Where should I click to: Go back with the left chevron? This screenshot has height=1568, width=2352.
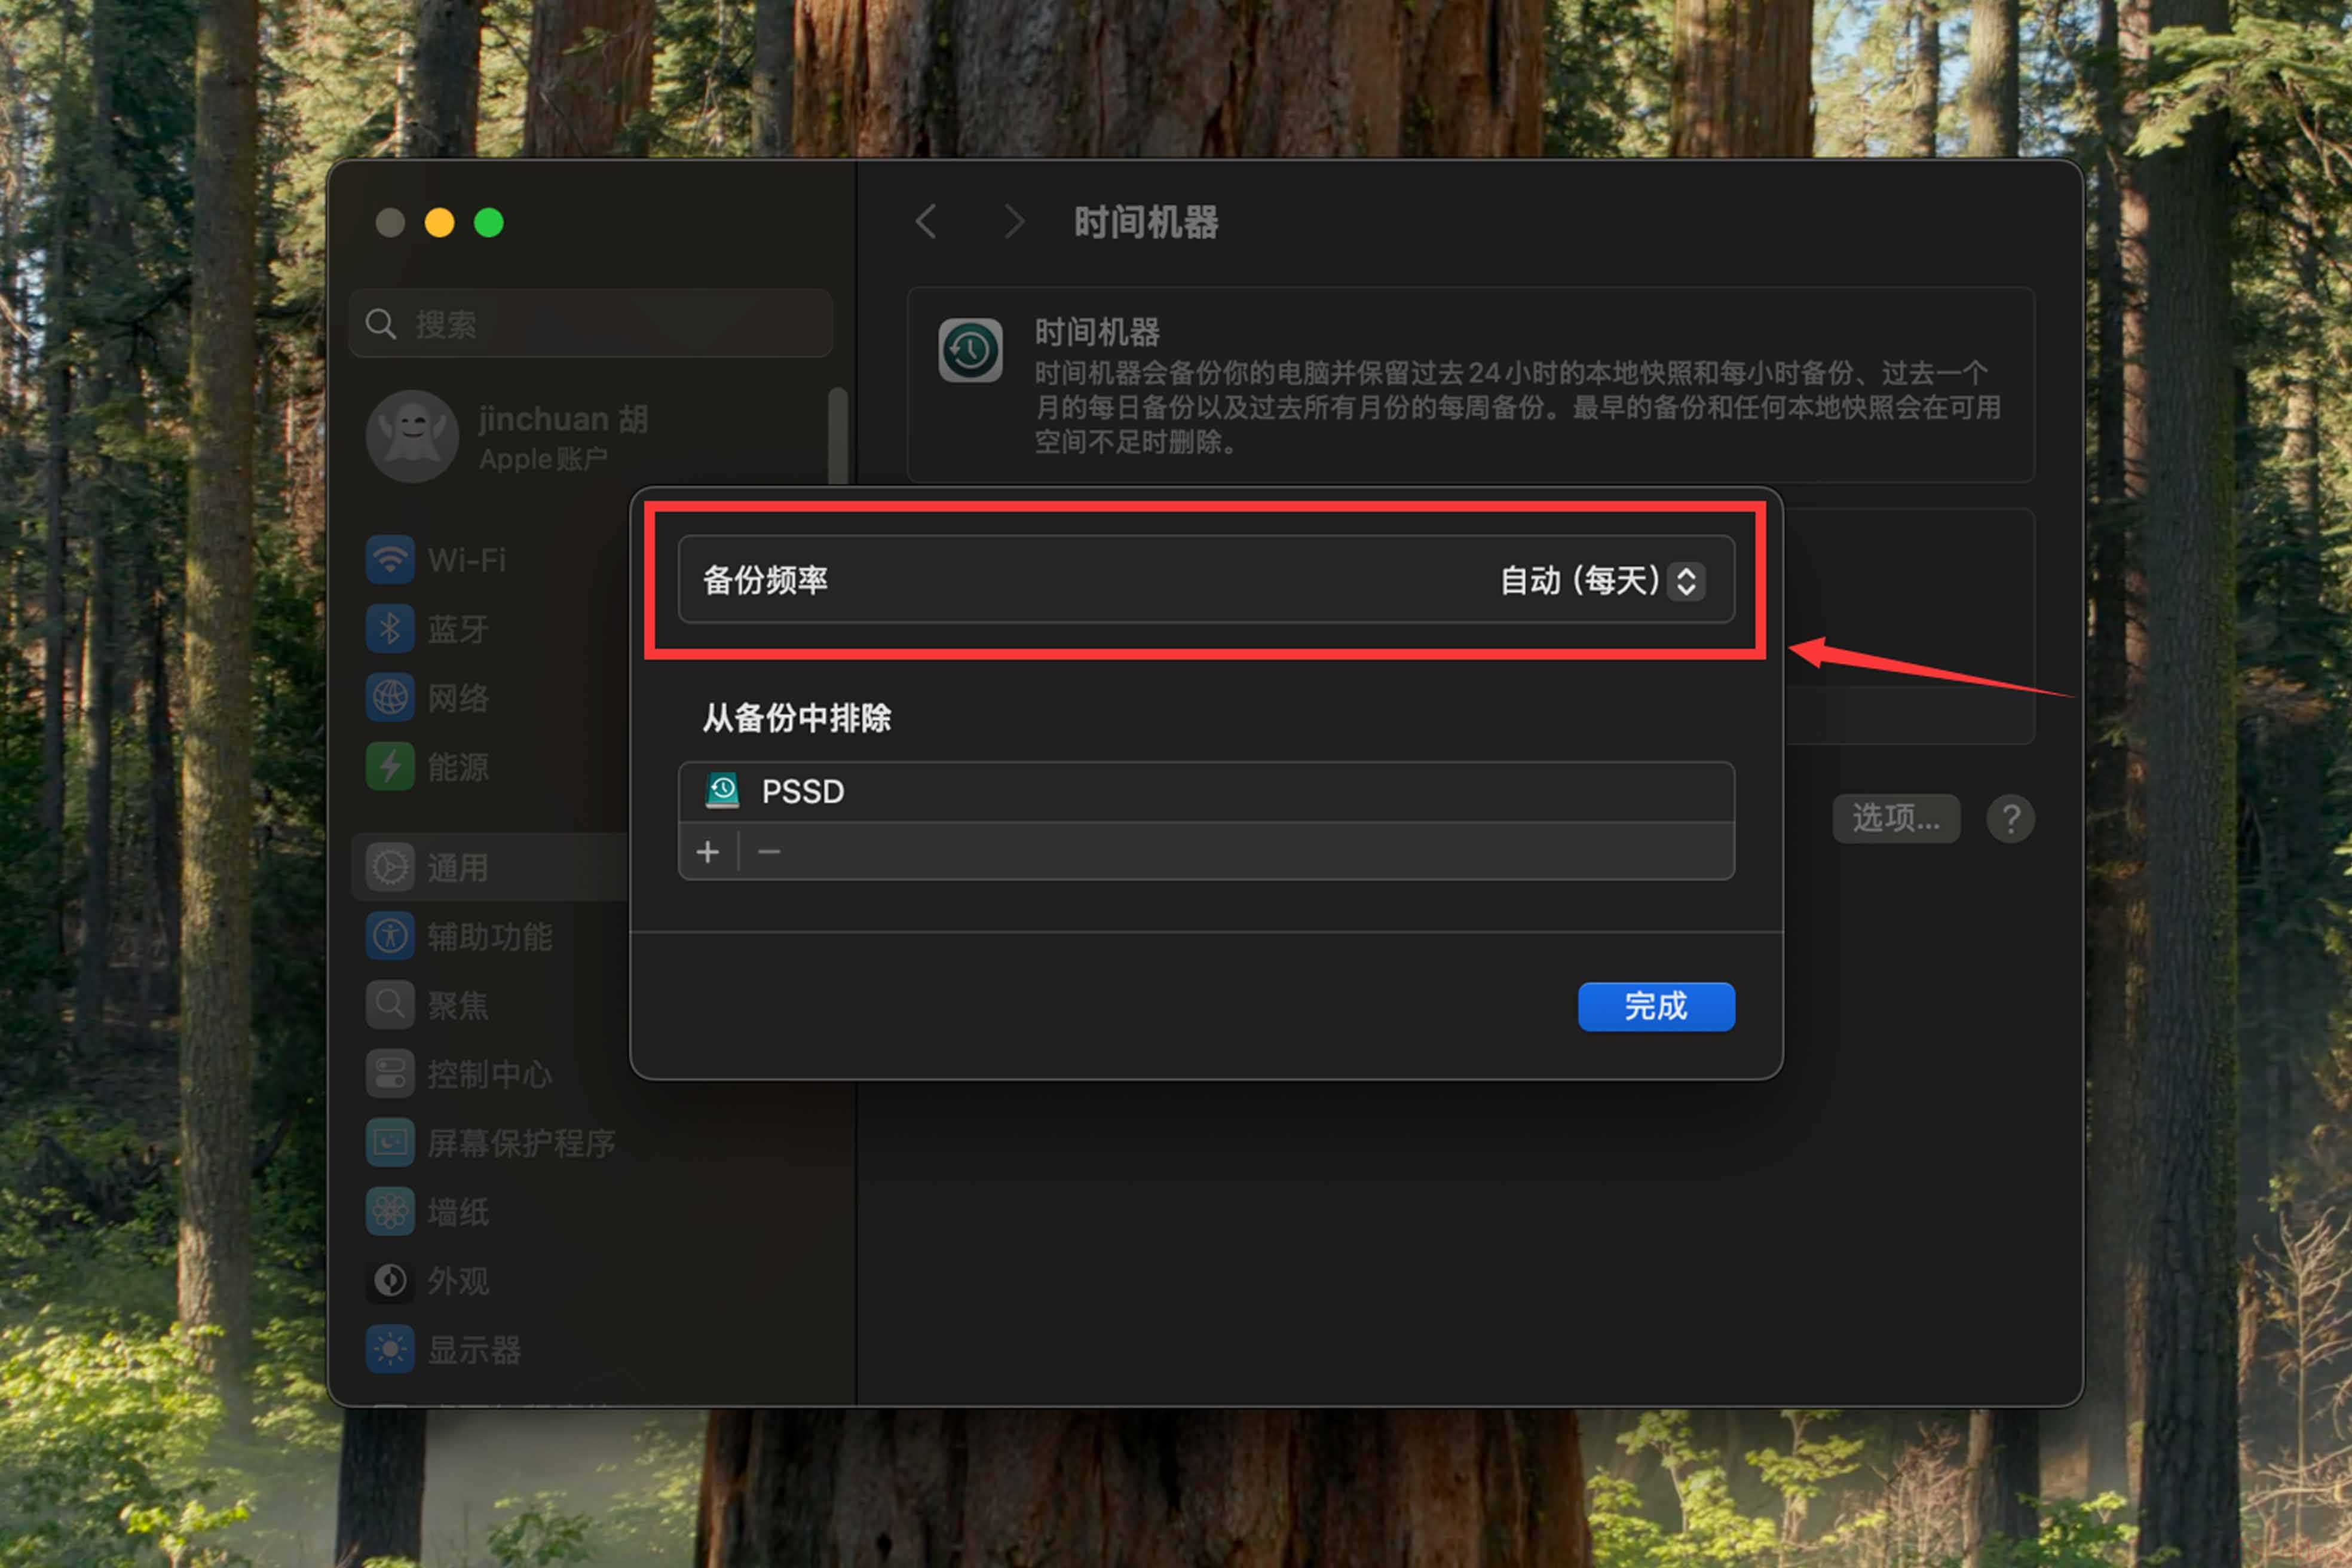926,222
